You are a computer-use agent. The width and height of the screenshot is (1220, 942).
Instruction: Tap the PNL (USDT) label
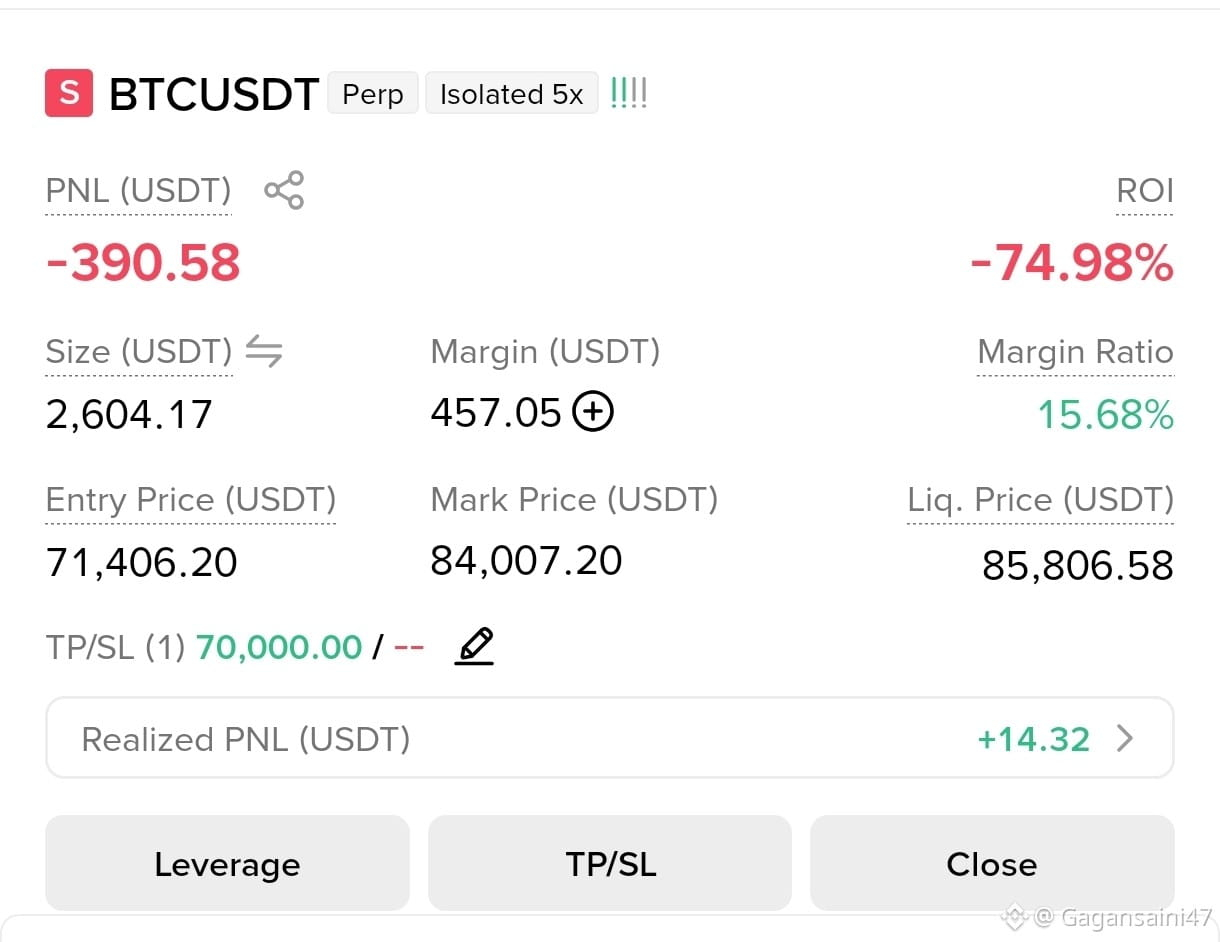(138, 190)
